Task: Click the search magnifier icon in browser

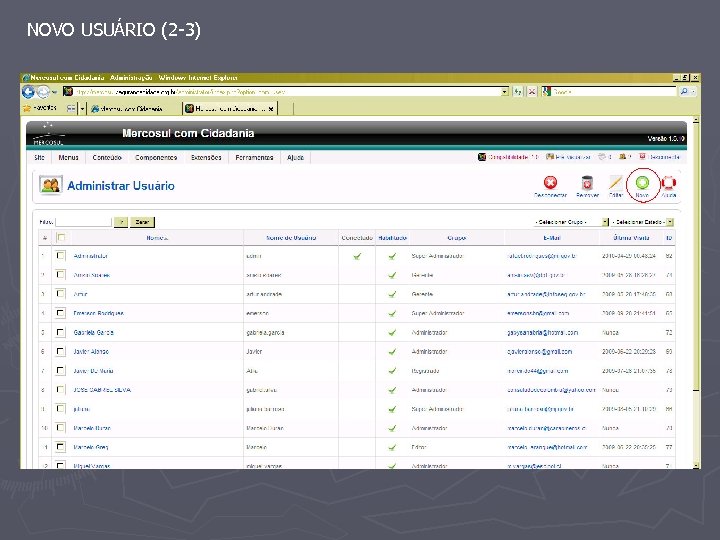Action: tap(684, 91)
